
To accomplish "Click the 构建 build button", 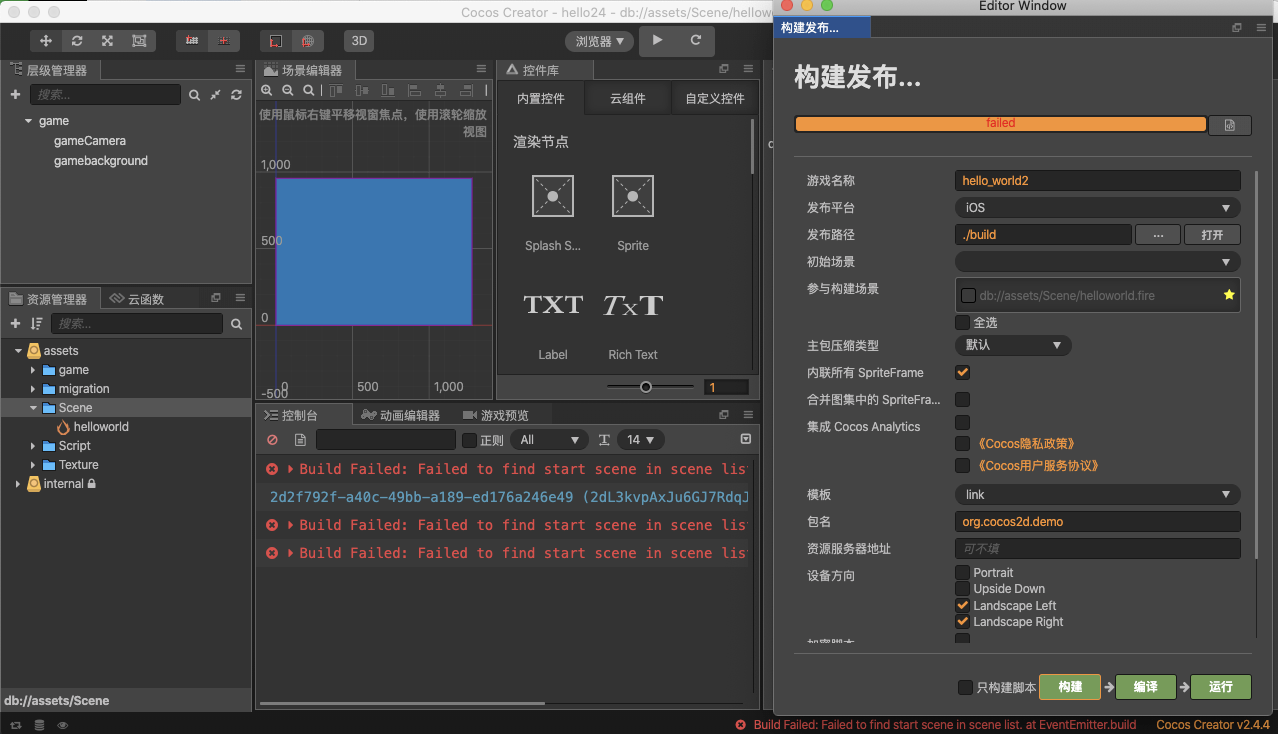I will coord(1070,687).
